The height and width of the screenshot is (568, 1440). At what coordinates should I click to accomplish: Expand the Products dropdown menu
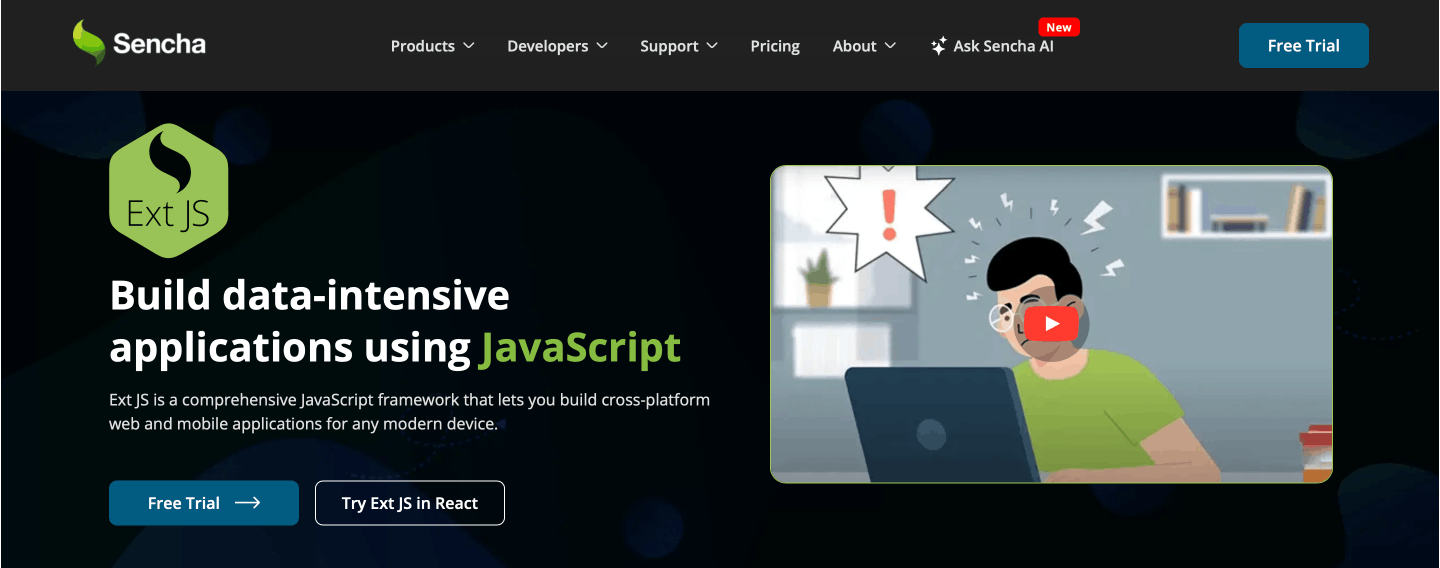432,46
